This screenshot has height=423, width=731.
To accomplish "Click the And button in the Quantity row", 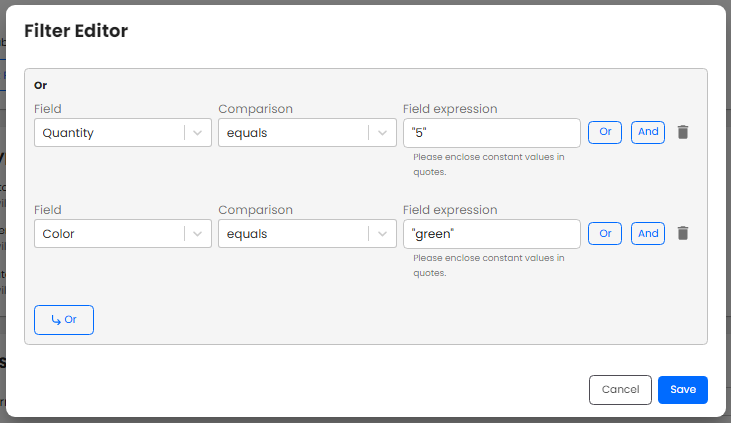I will click(648, 132).
